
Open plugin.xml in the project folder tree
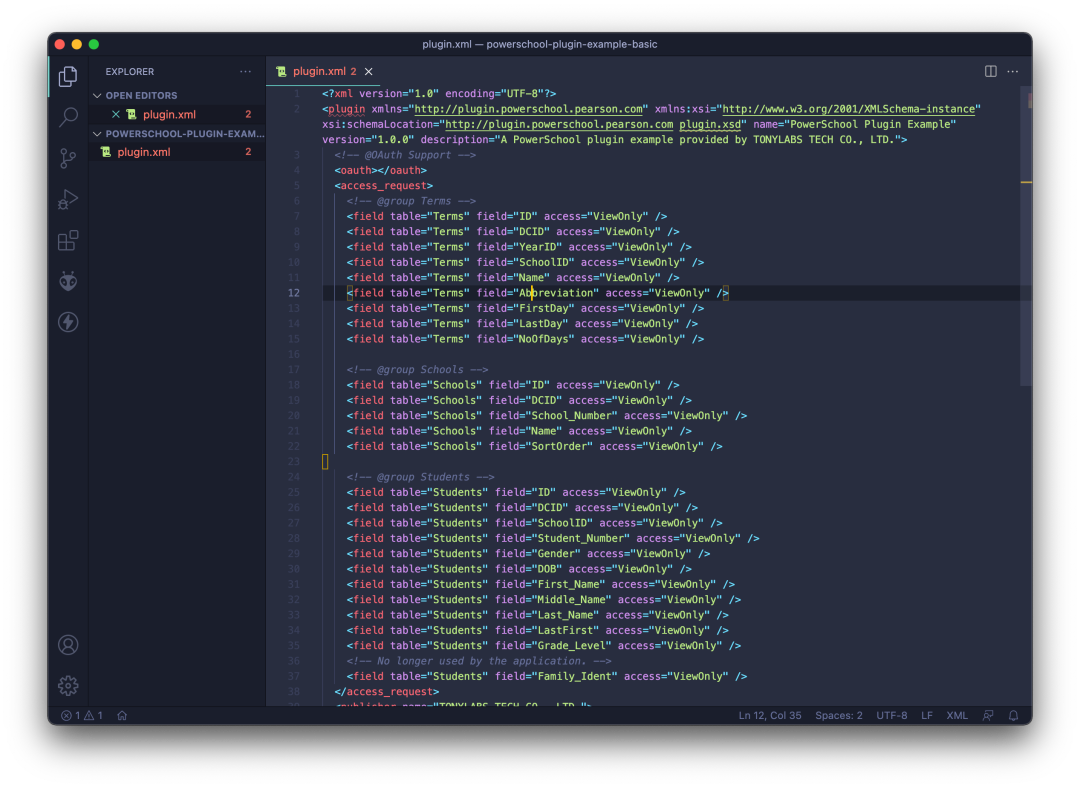click(178, 152)
